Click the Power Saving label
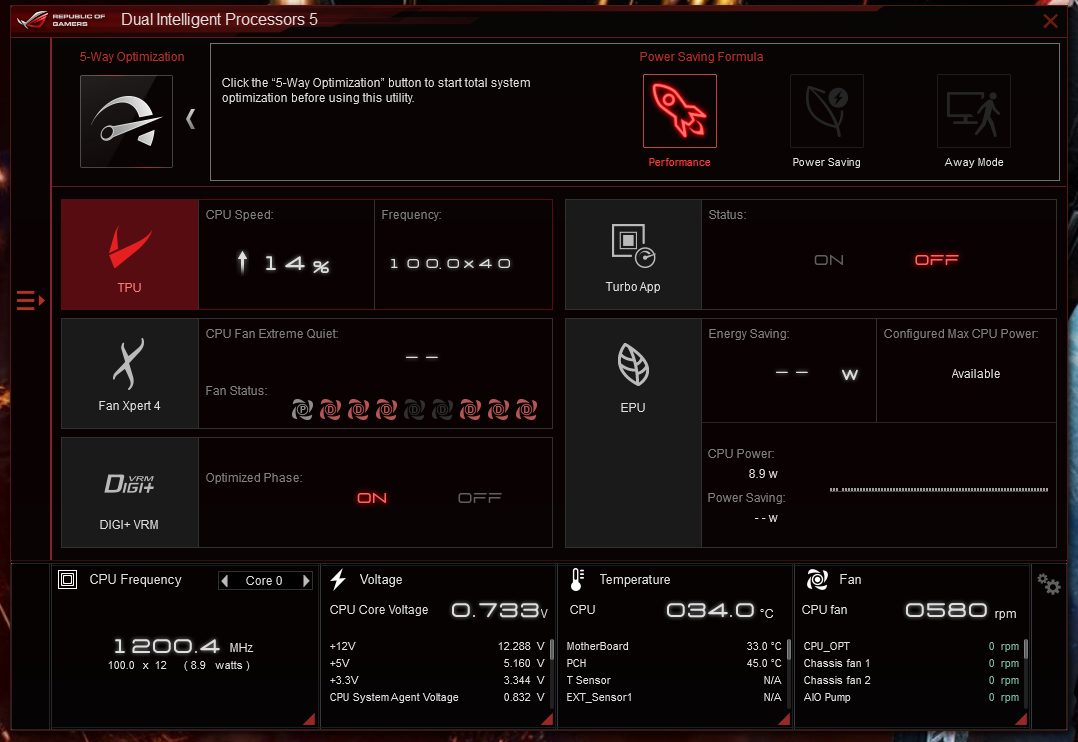The image size is (1078, 742). [x=826, y=162]
